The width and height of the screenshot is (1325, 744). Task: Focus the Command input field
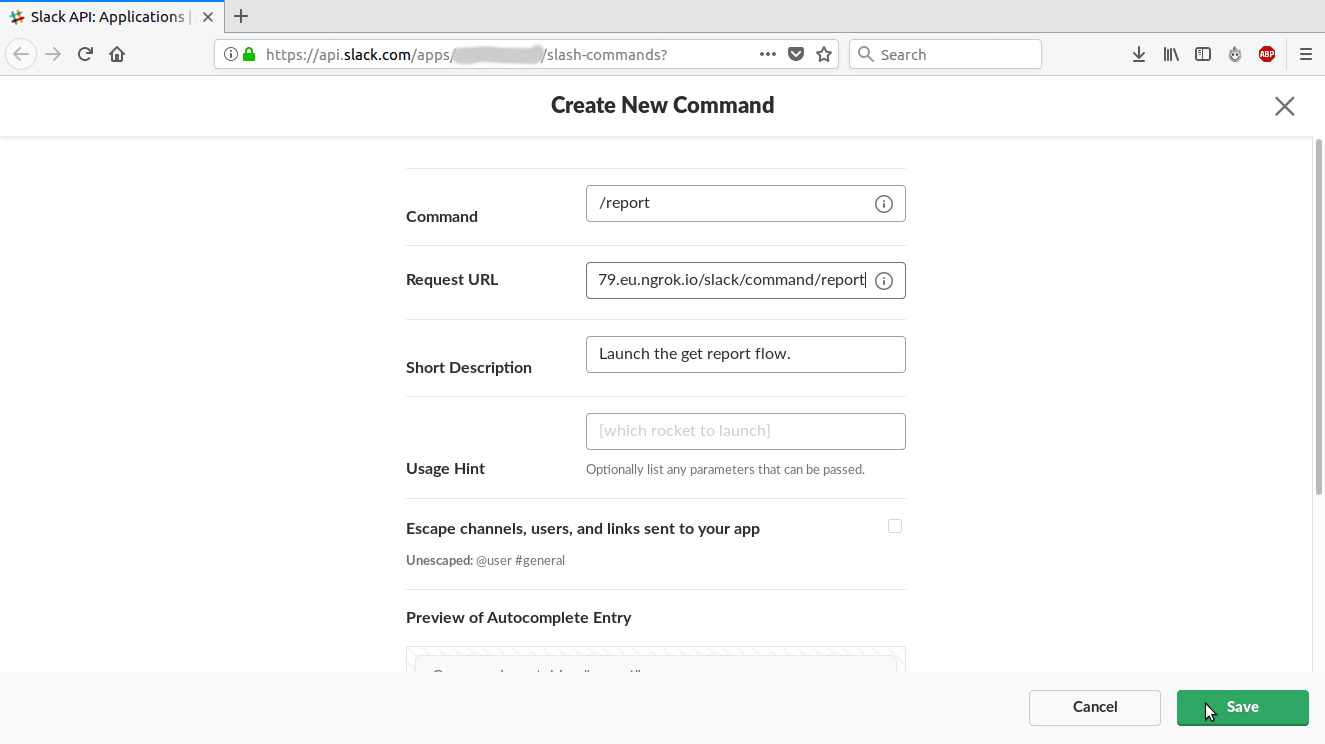(x=746, y=203)
